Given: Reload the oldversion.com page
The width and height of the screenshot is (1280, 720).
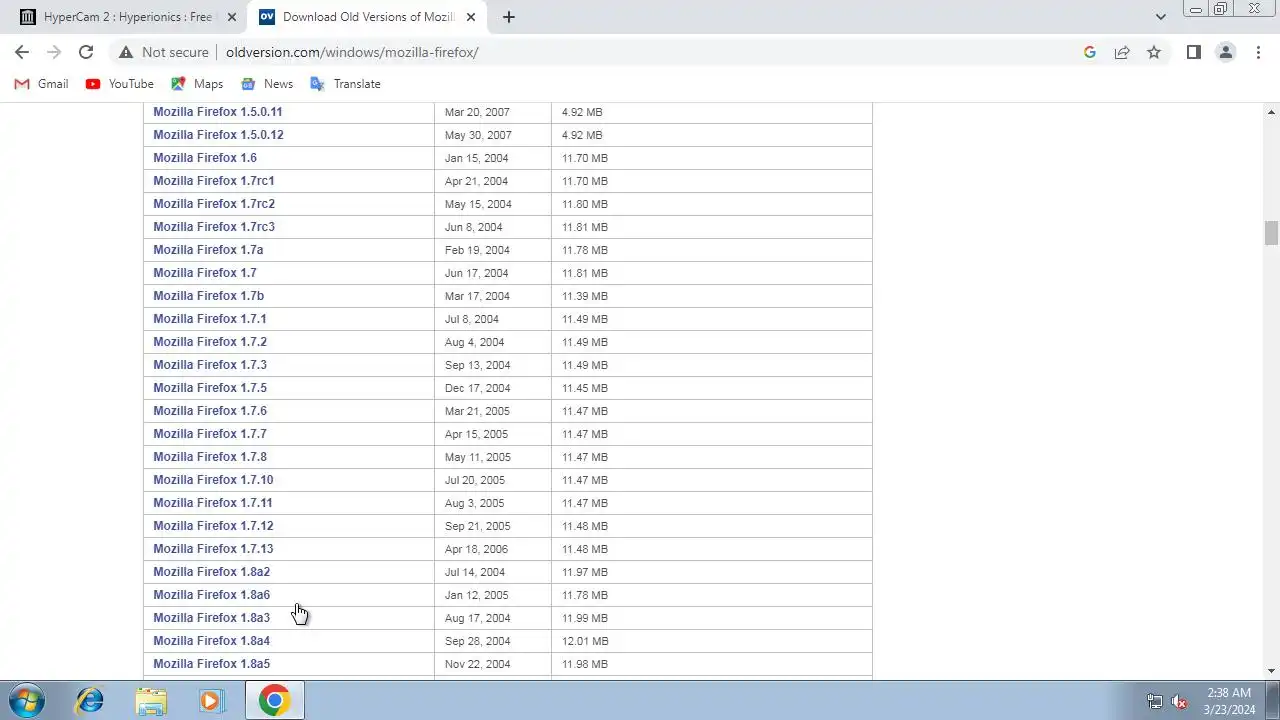Looking at the screenshot, I should click(86, 52).
